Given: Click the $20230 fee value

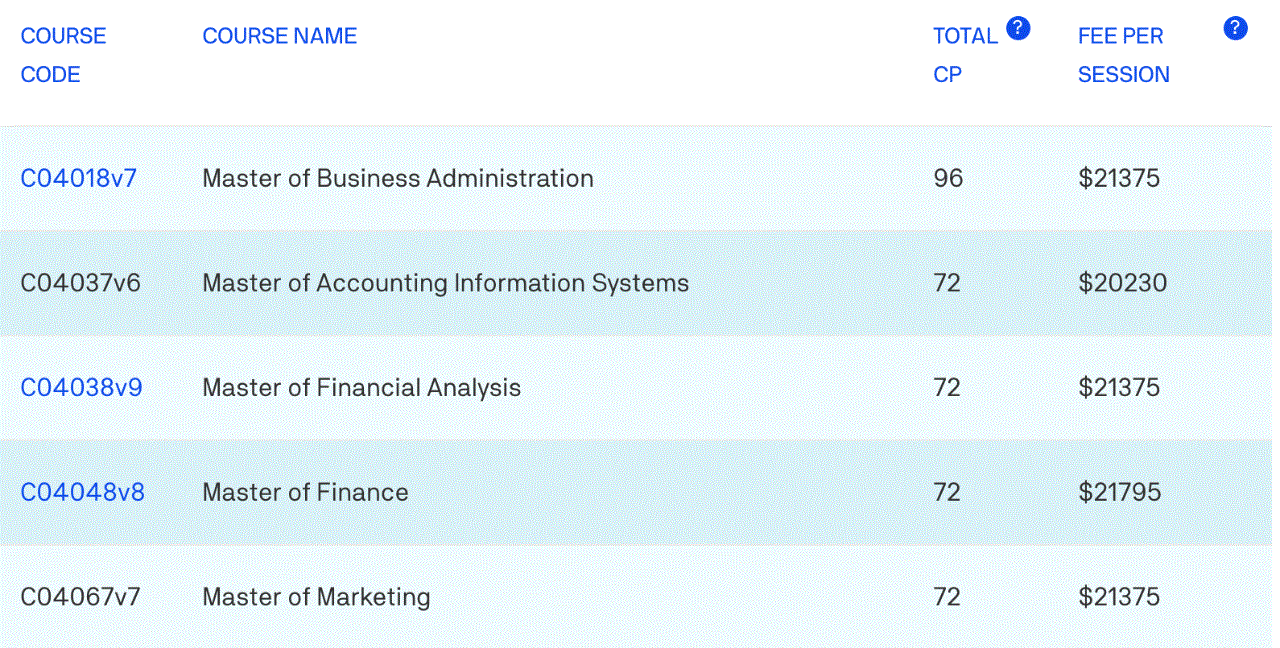Looking at the screenshot, I should coord(1122,284).
